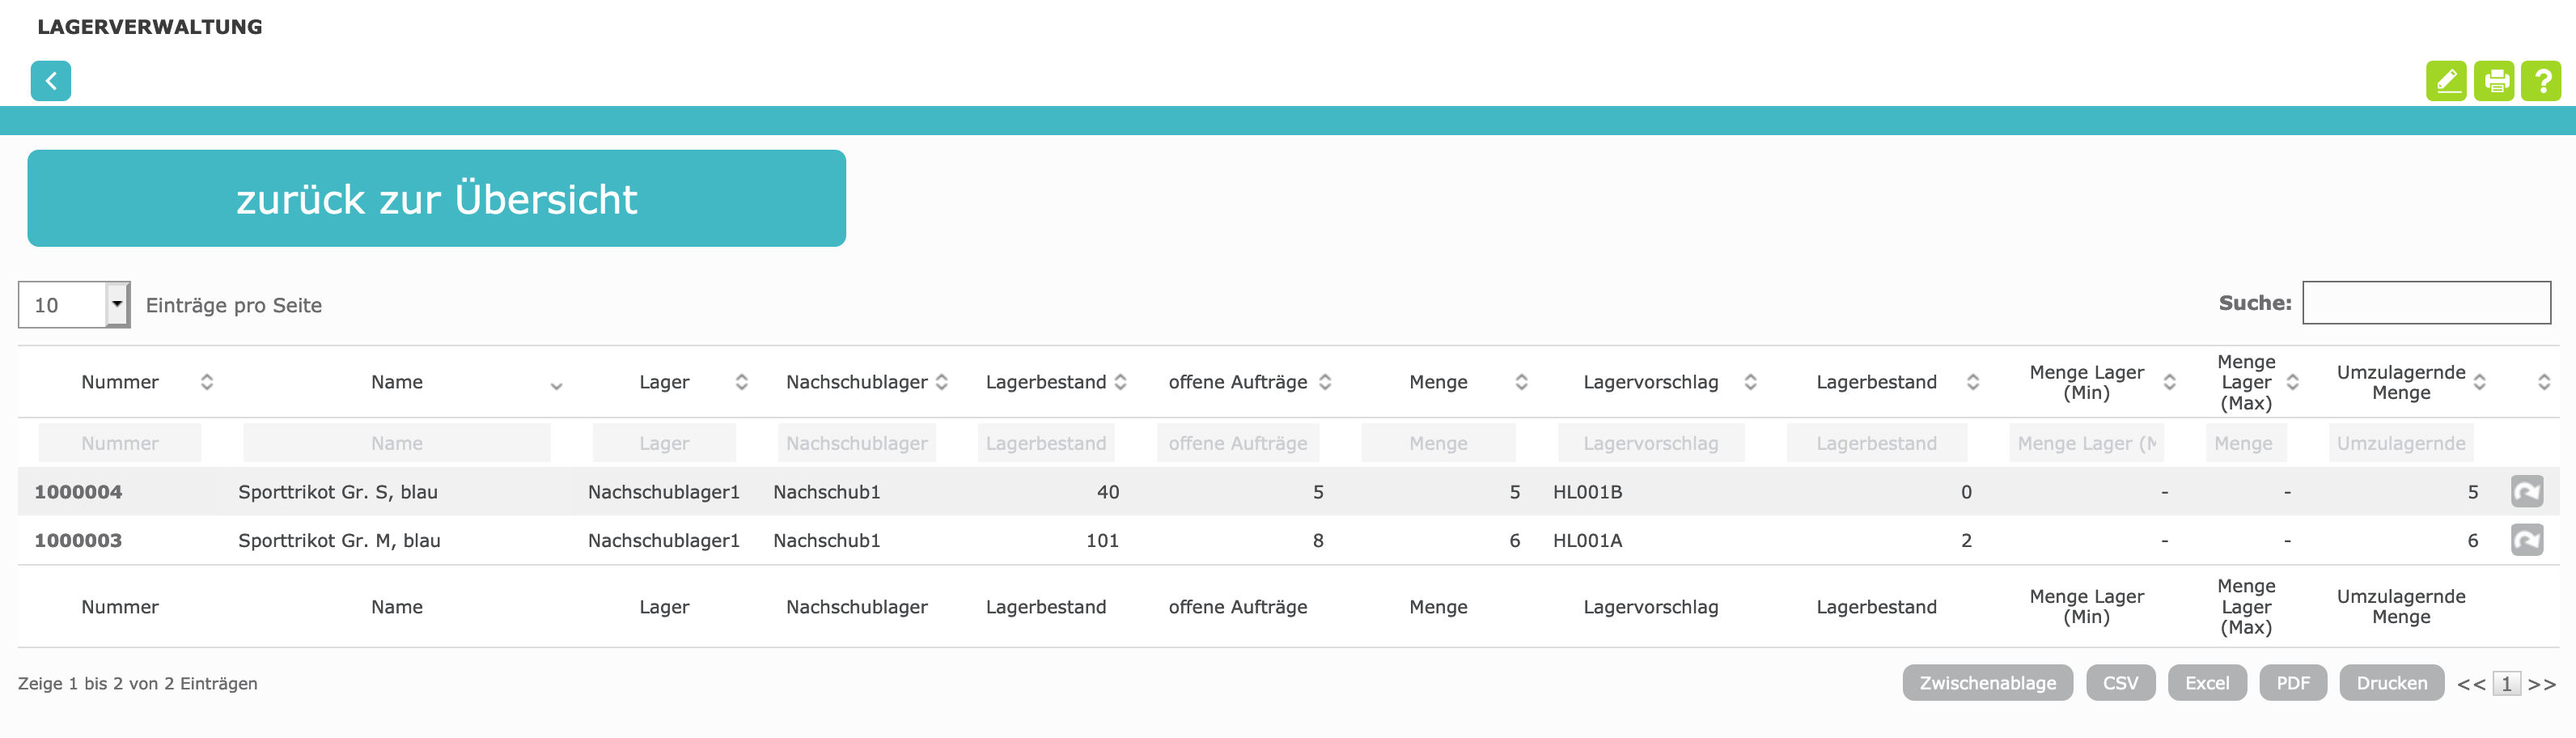
Task: Click the Nummer column filter field
Action: tap(119, 443)
